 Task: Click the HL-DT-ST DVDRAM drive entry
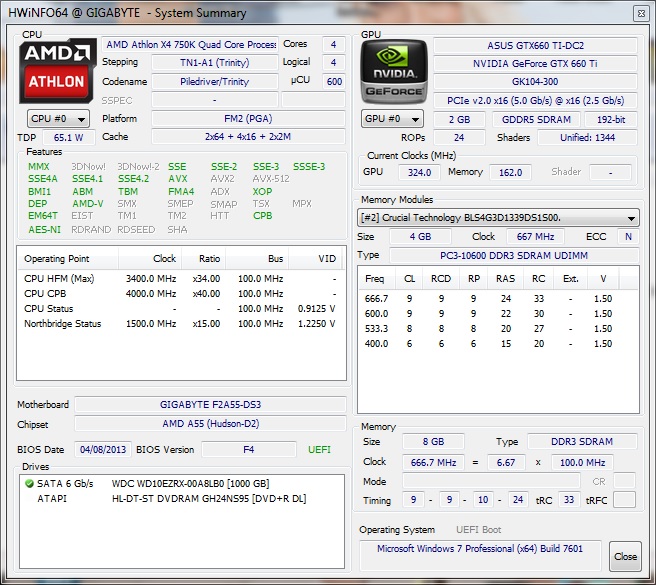(x=209, y=499)
